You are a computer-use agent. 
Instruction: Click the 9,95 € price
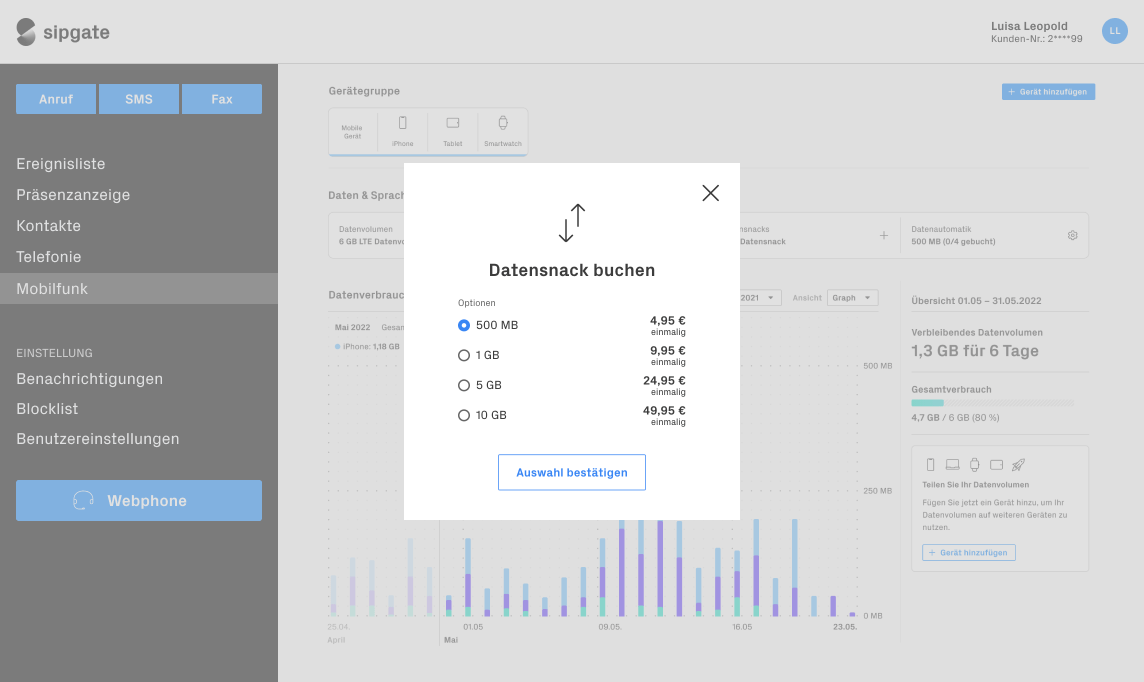668,351
